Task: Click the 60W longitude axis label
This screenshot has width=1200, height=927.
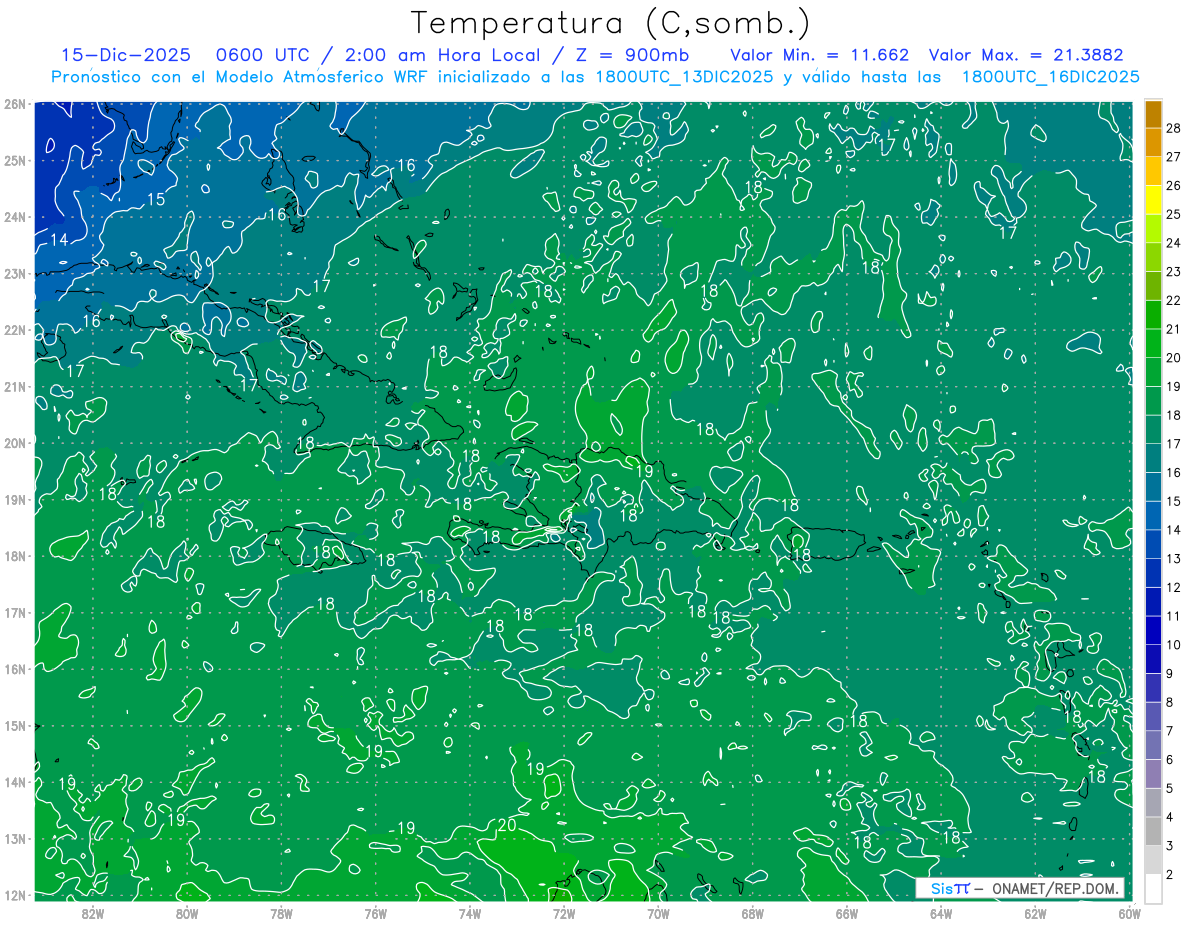Action: 1130,913
